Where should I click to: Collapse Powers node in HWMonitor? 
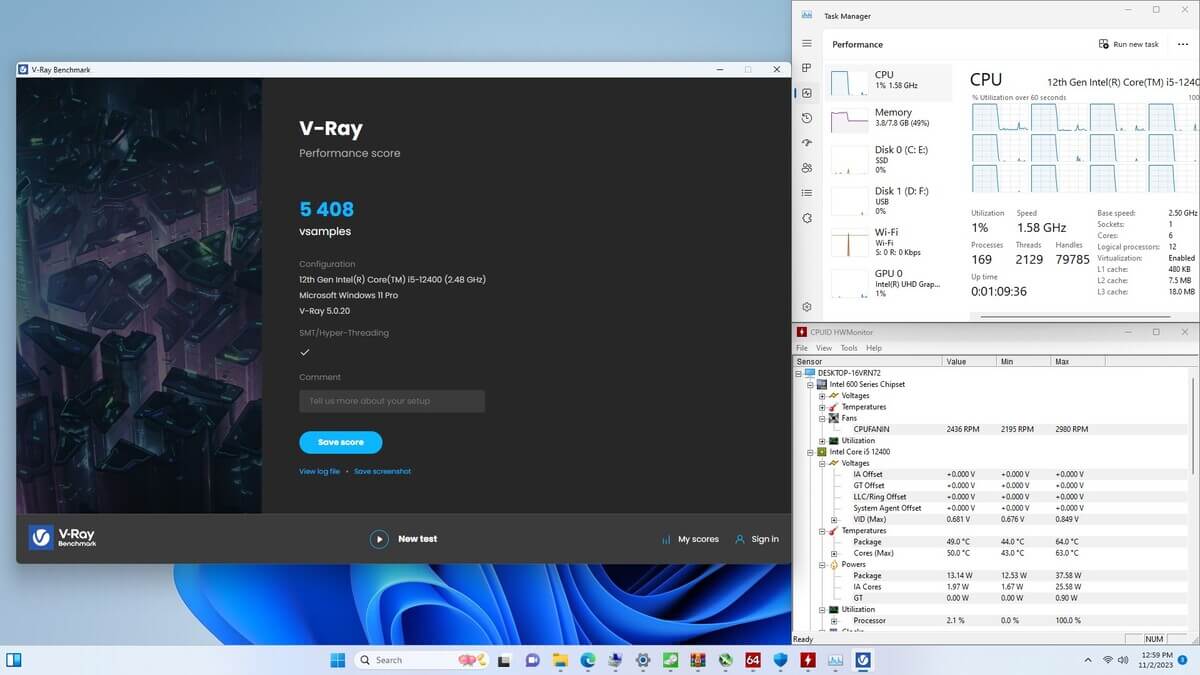coord(822,565)
